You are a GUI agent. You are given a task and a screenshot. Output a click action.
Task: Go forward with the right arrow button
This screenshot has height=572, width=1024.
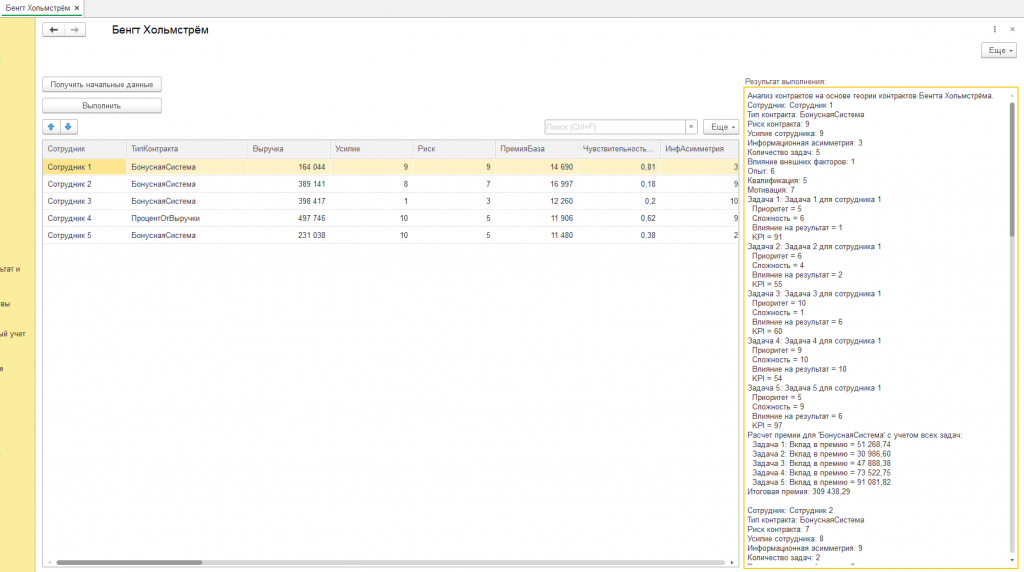(75, 30)
